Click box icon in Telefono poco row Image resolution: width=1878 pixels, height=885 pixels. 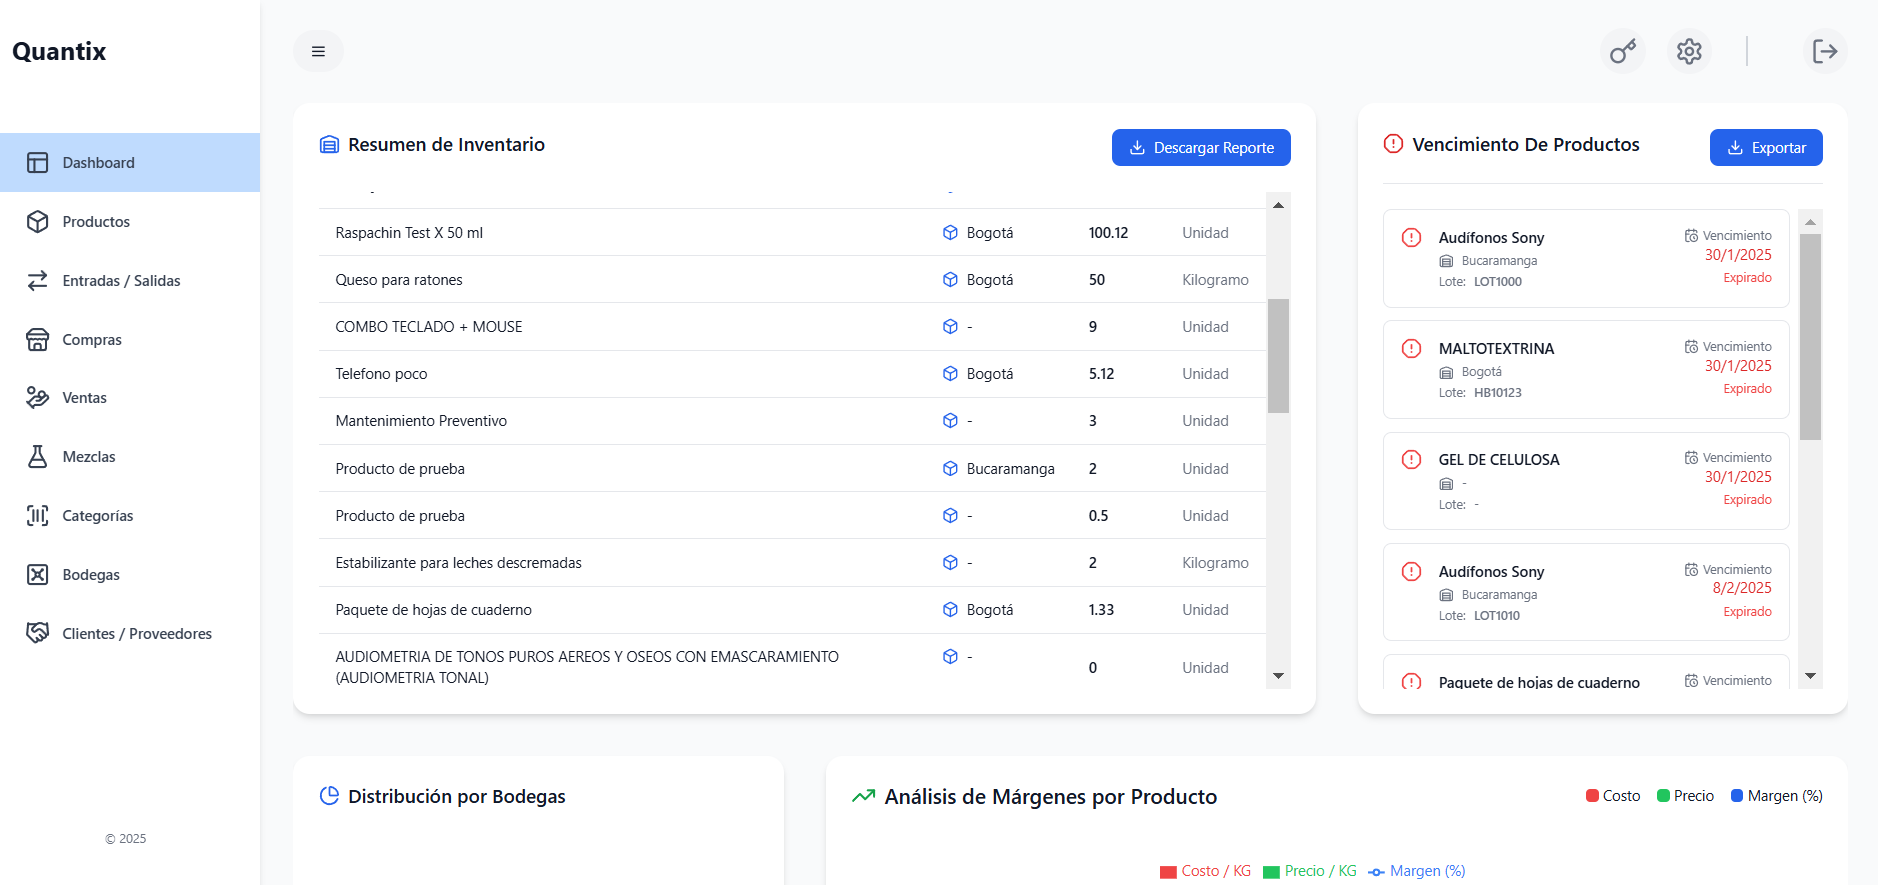point(950,373)
